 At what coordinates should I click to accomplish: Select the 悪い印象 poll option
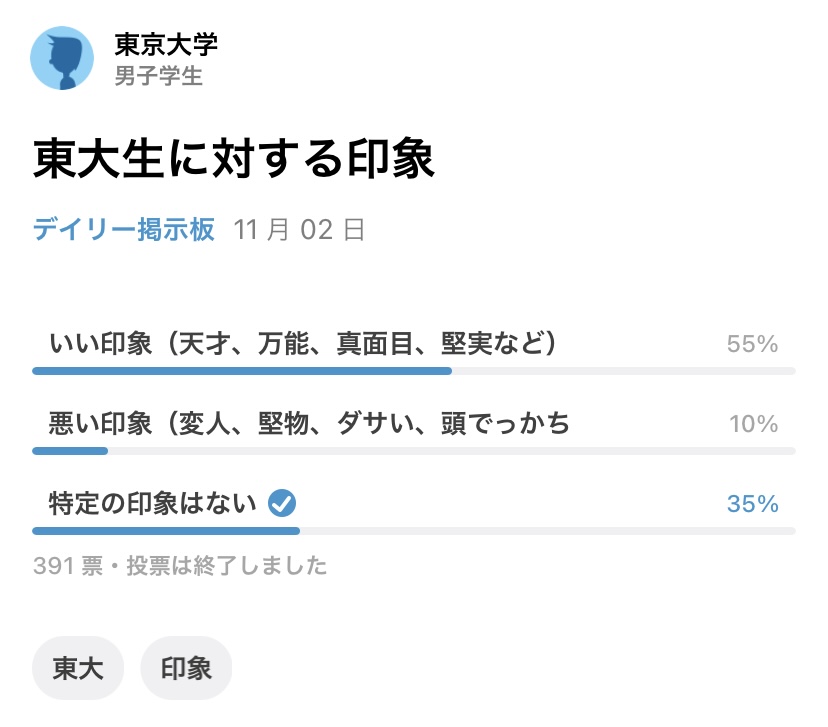point(309,424)
